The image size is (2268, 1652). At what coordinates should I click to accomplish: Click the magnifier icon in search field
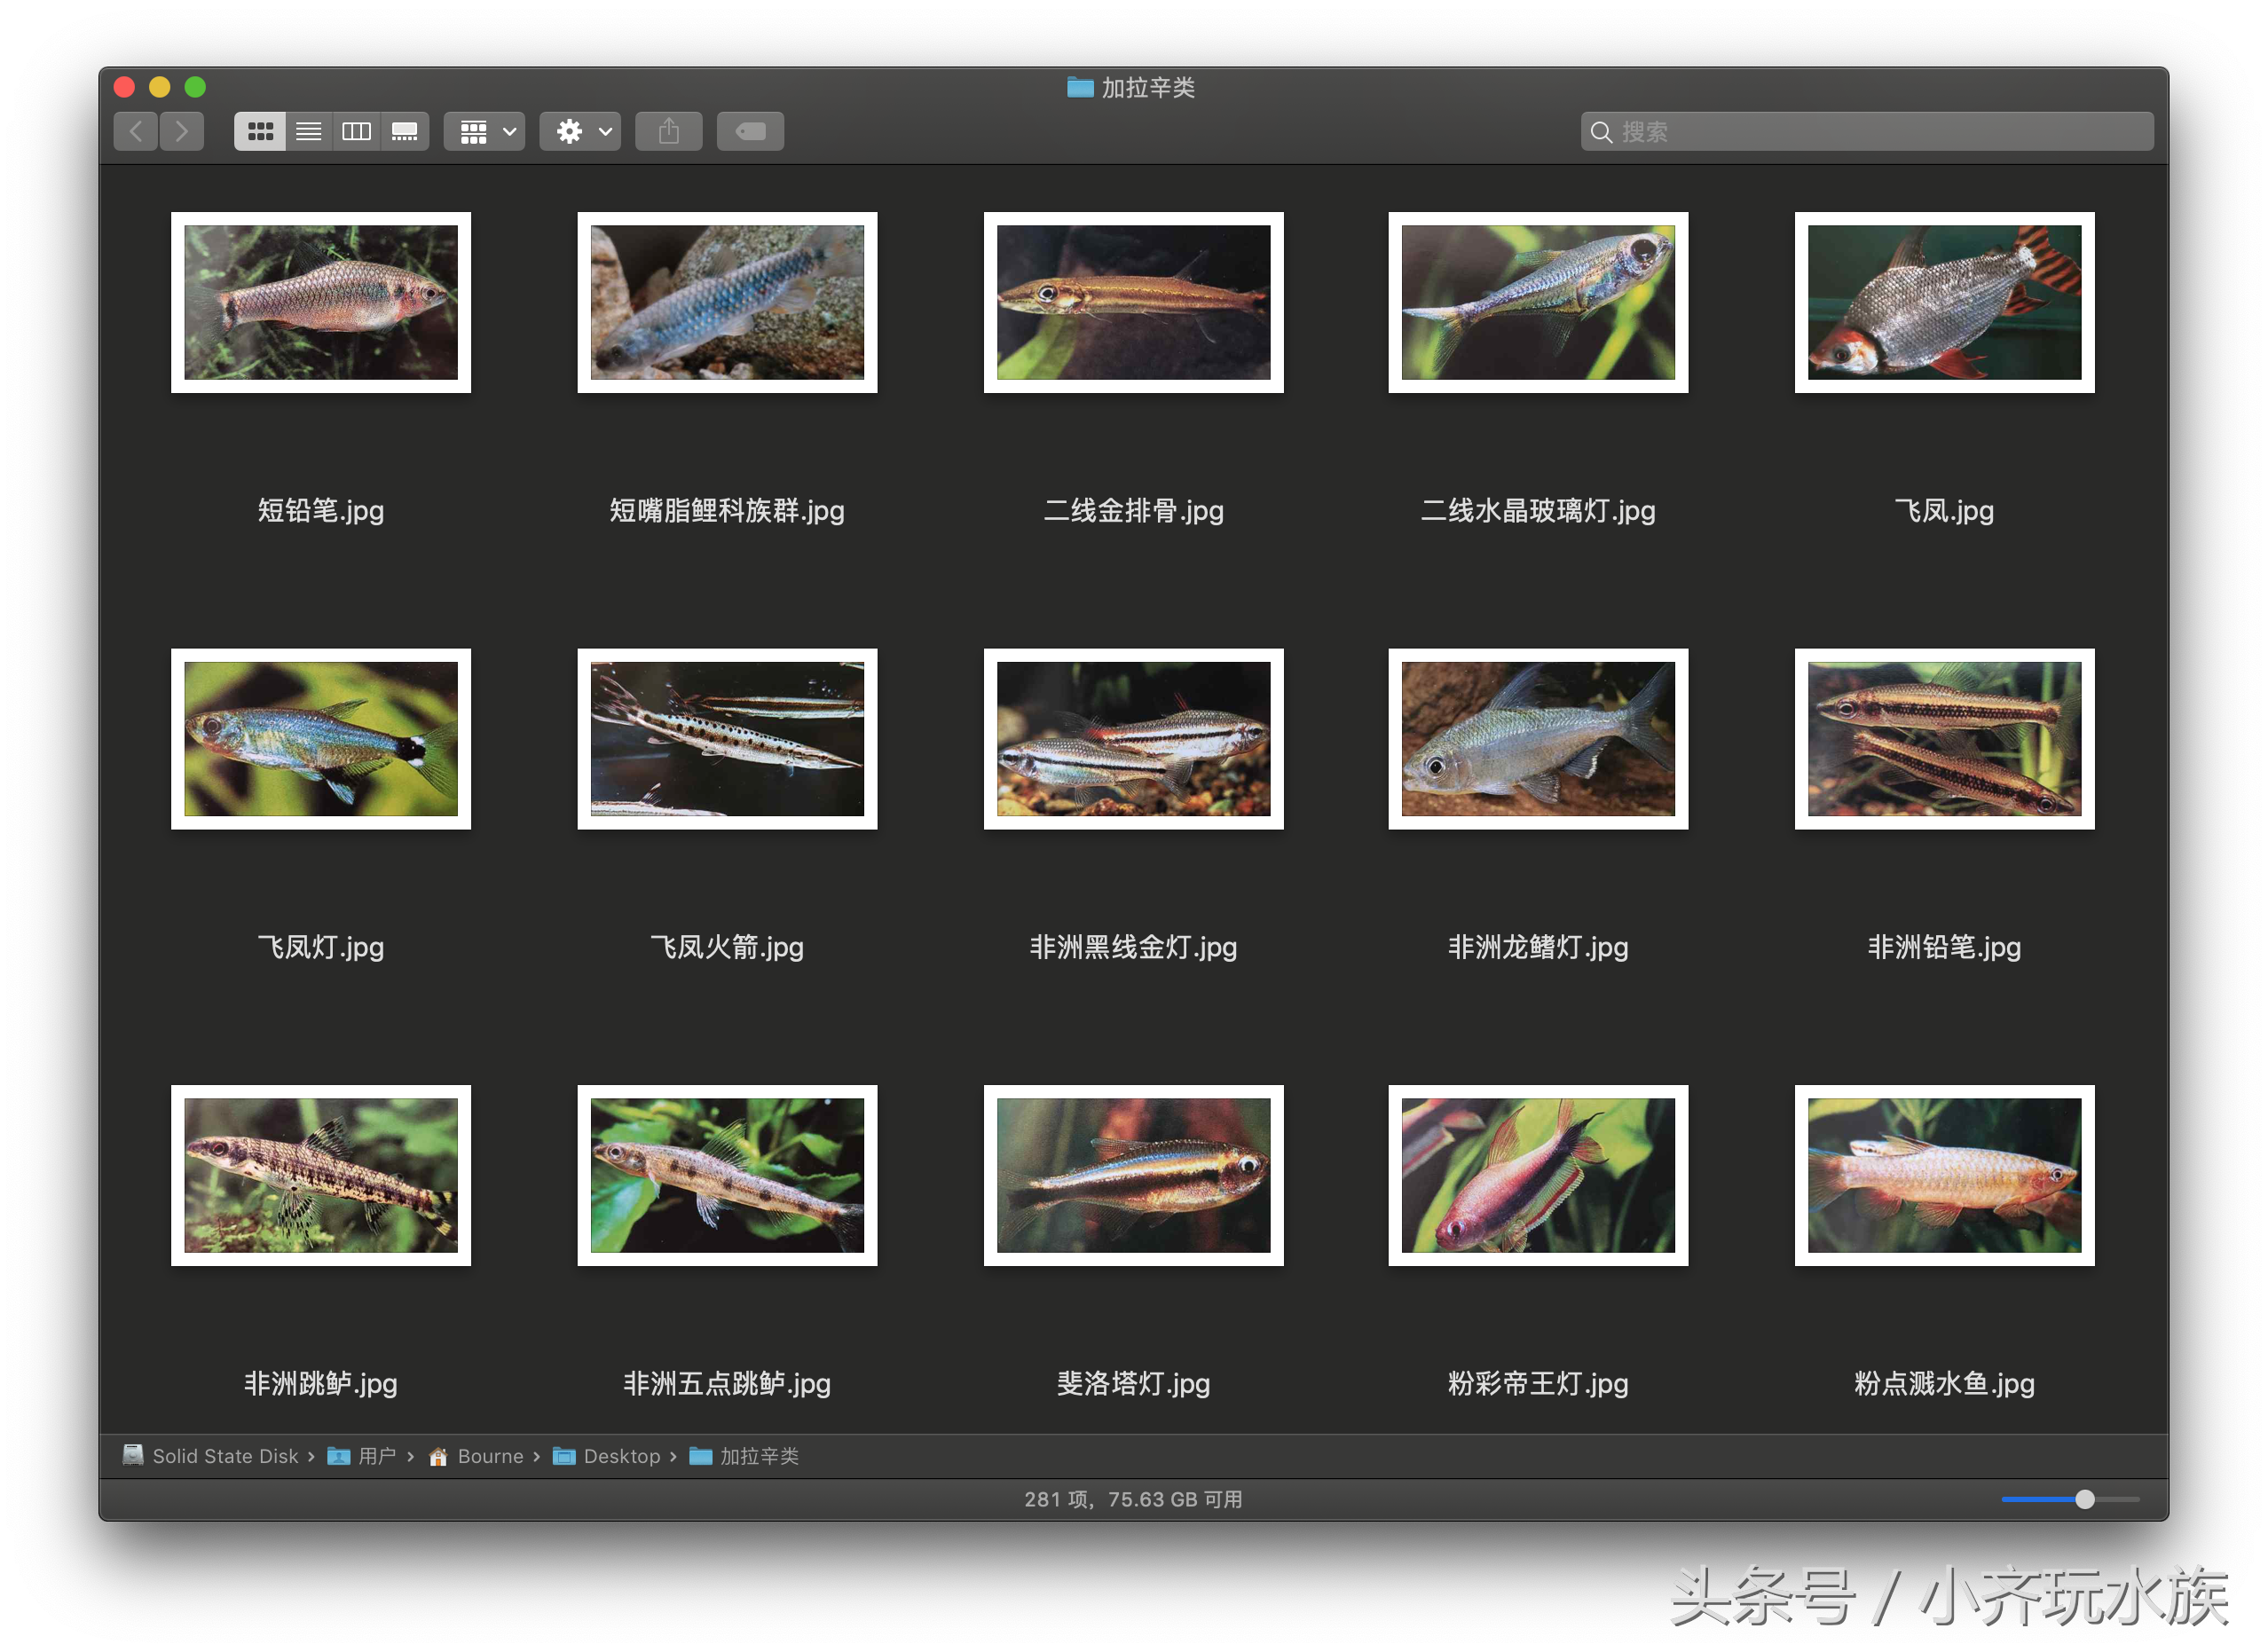pyautogui.click(x=1601, y=132)
